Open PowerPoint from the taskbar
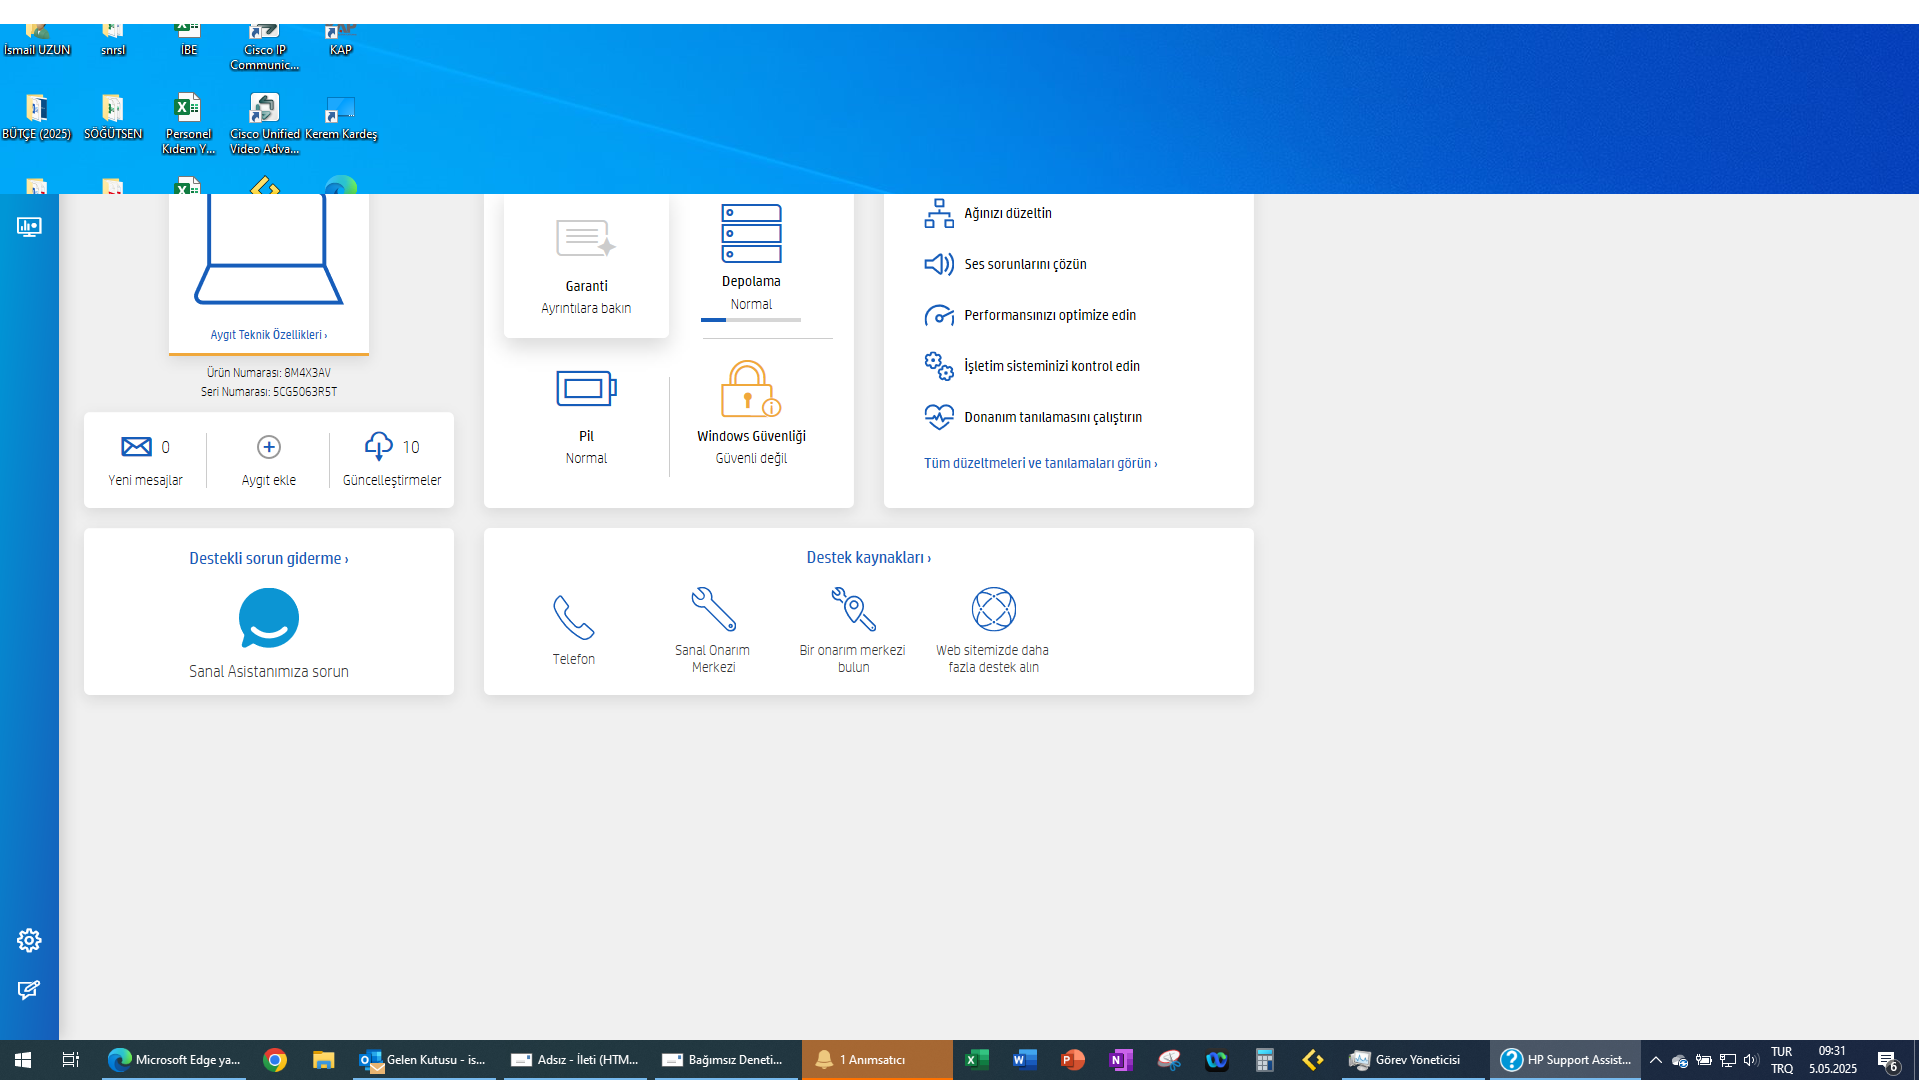 [x=1073, y=1060]
